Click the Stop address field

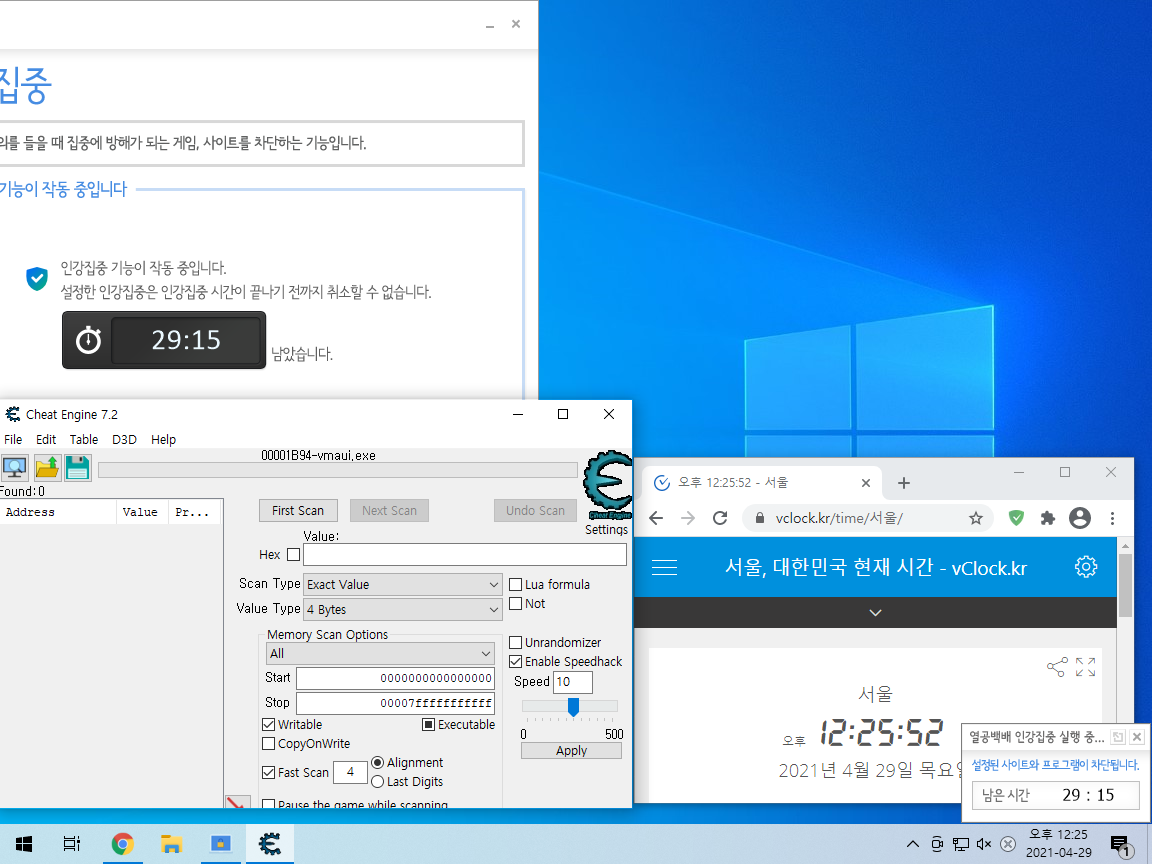point(395,703)
